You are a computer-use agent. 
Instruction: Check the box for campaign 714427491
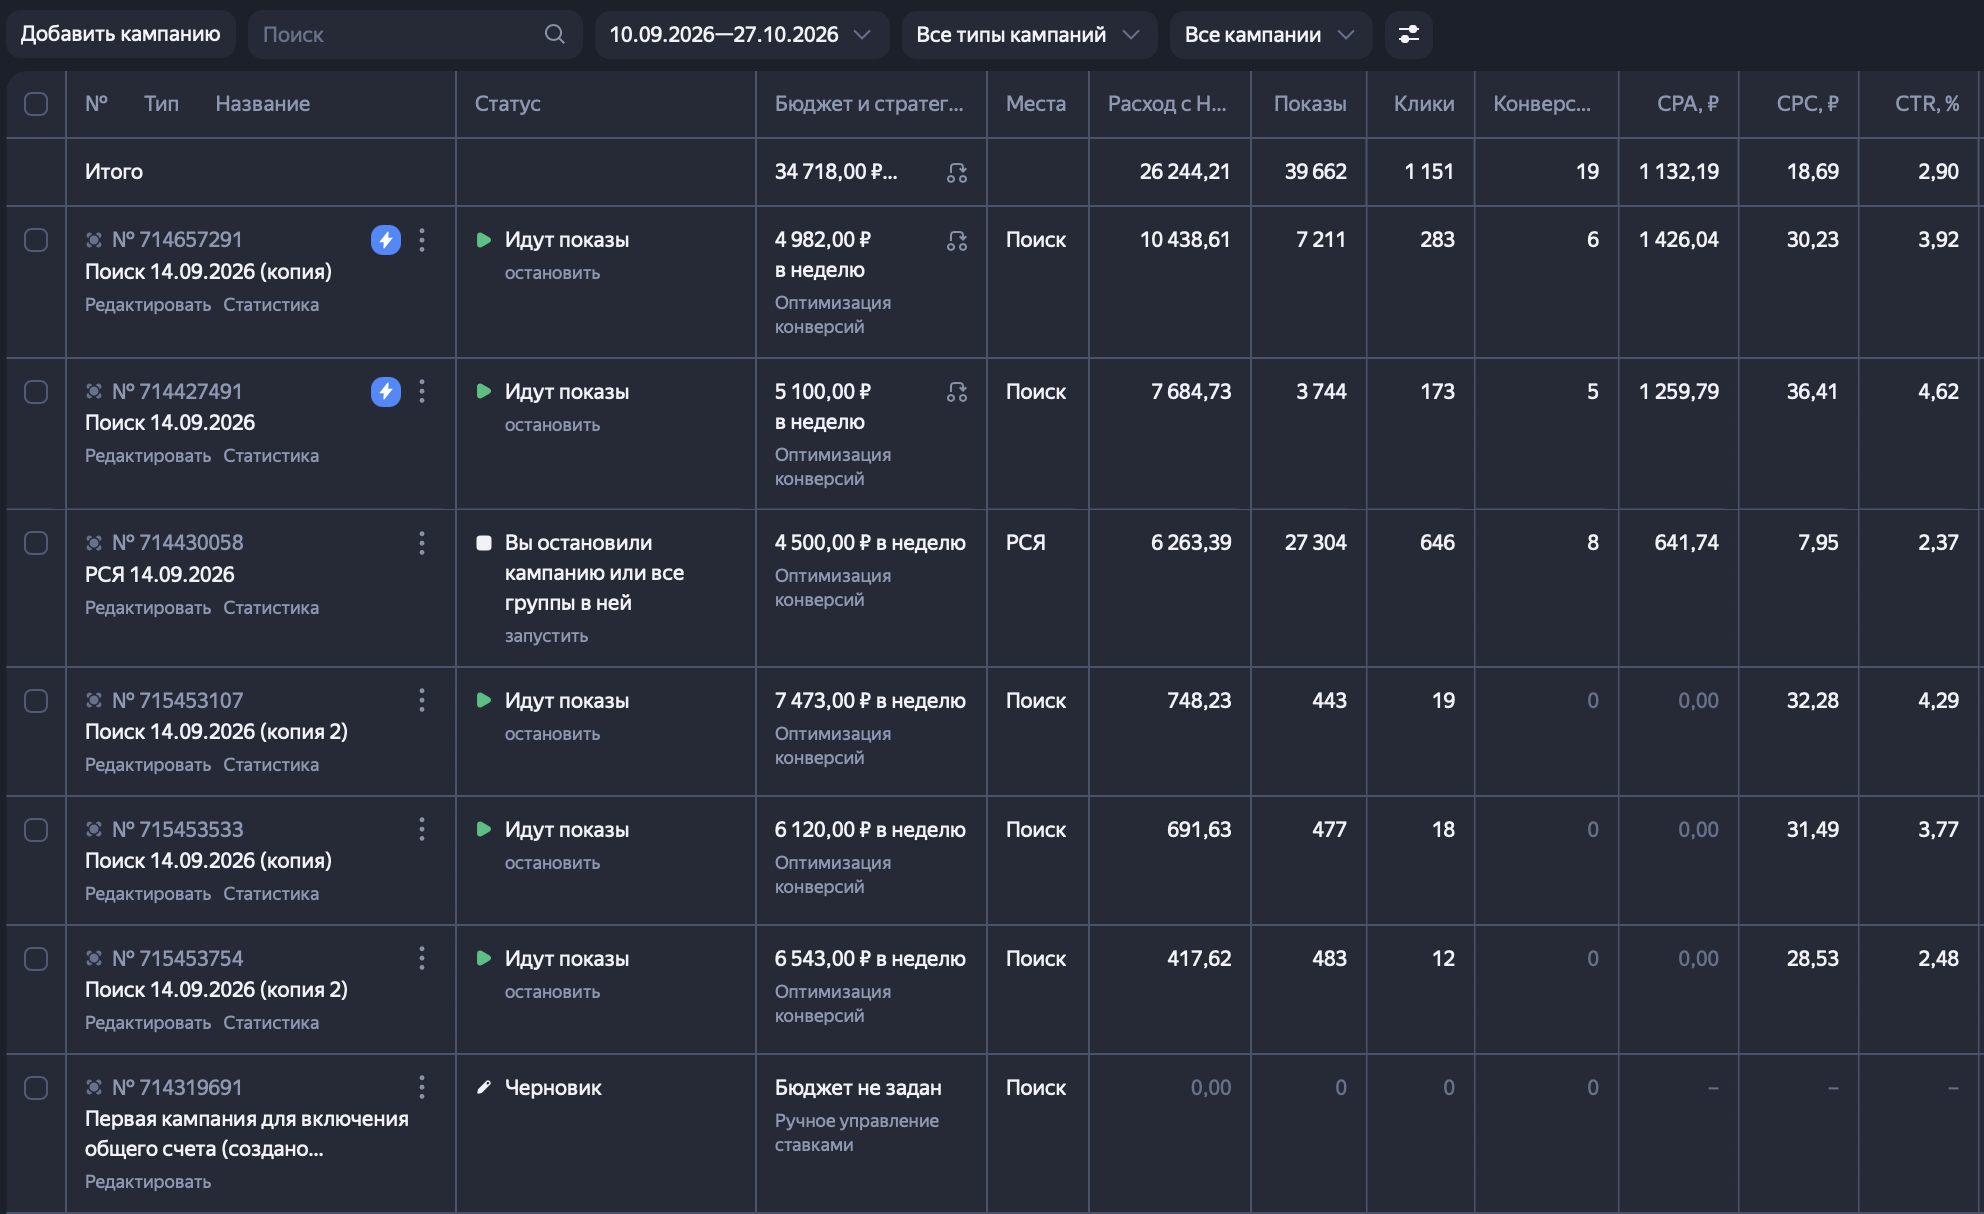pos(36,391)
